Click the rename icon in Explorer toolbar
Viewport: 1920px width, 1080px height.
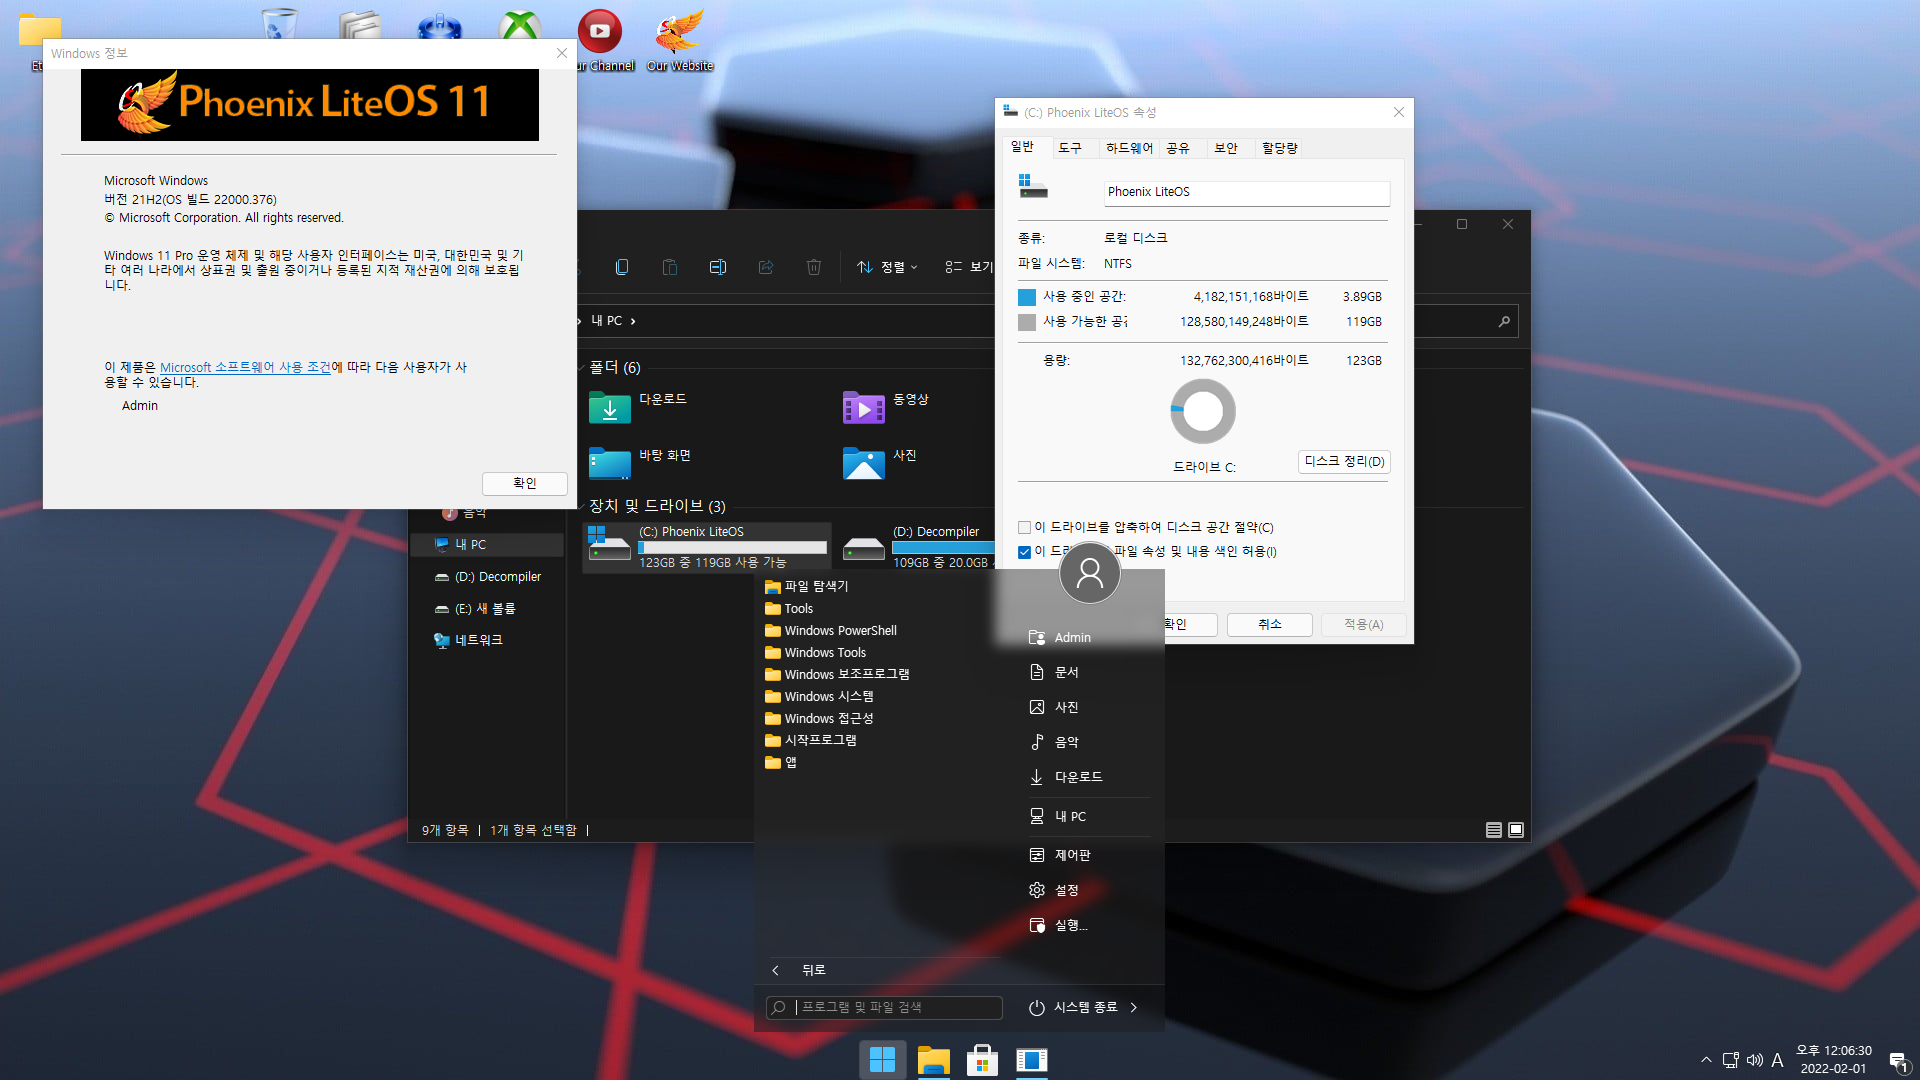pos(717,267)
